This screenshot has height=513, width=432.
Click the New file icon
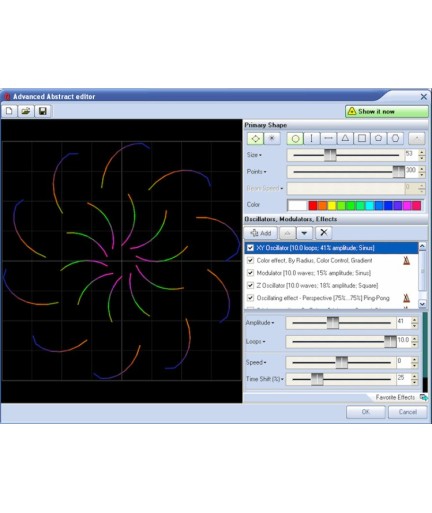(x=9, y=111)
